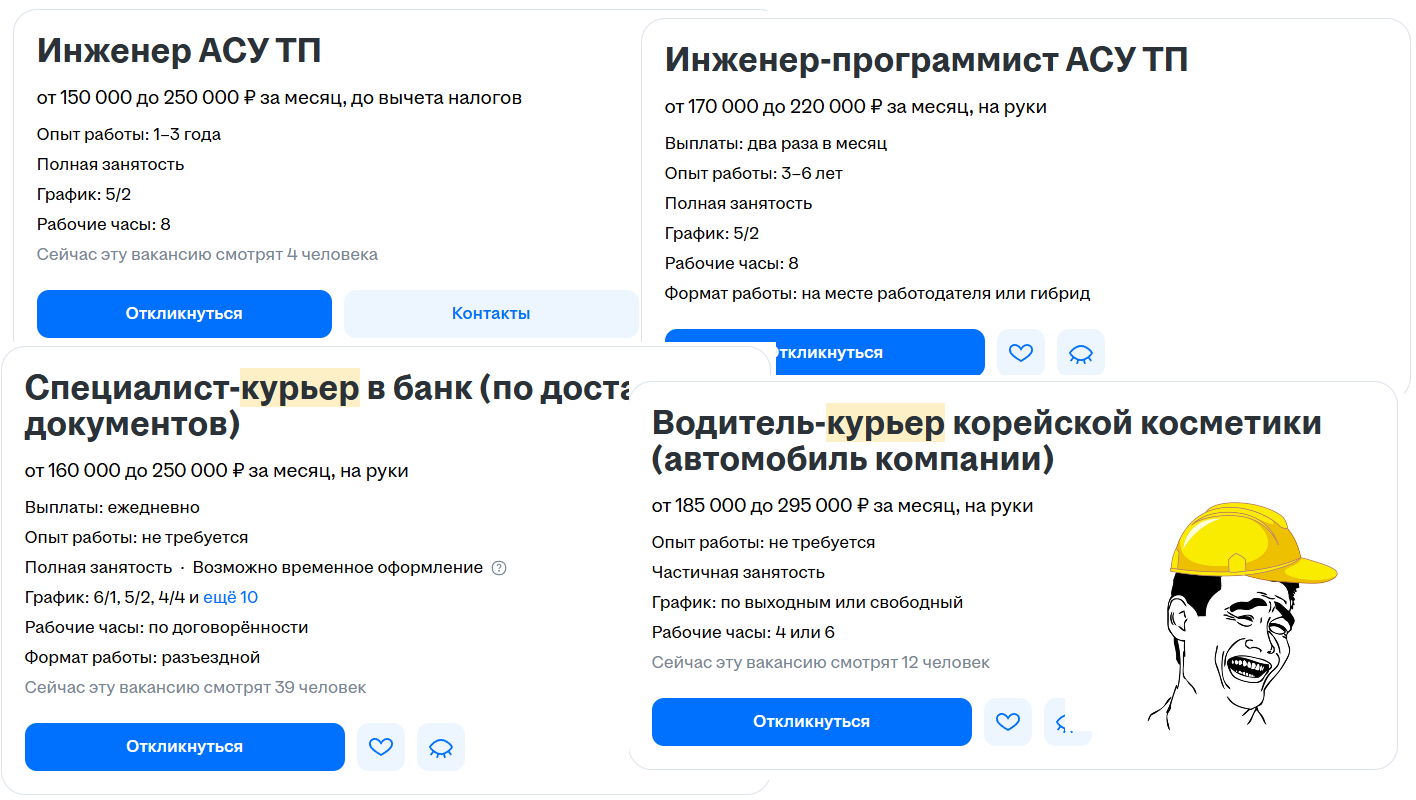Screen dimensions: 1416x800
Task: Open help tooltip beside Возможно временное оформление
Action: [x=499, y=568]
